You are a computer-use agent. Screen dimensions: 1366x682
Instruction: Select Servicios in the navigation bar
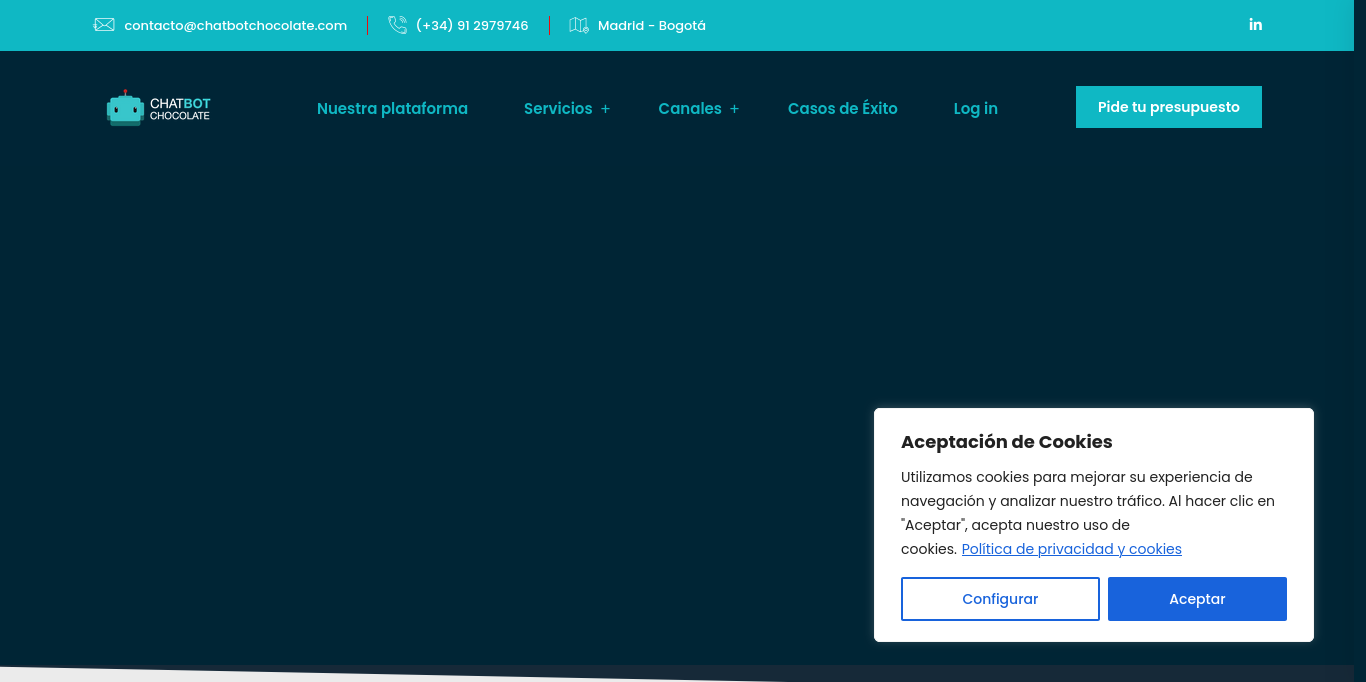coord(557,109)
